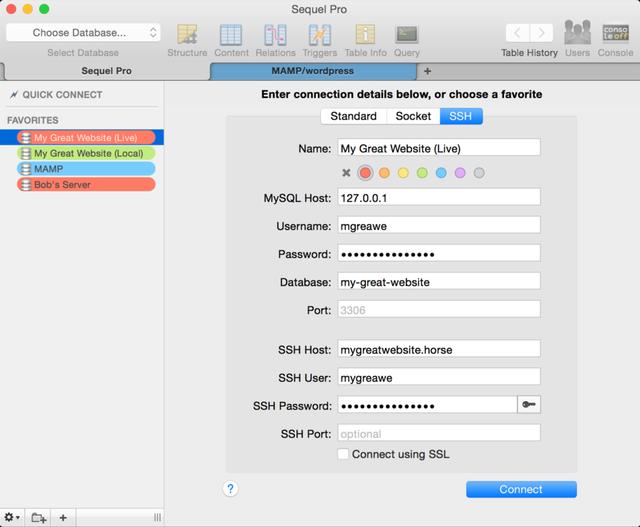The image size is (640, 527).
Task: Select QUICK CONNECT in the sidebar
Action: pyautogui.click(x=62, y=95)
